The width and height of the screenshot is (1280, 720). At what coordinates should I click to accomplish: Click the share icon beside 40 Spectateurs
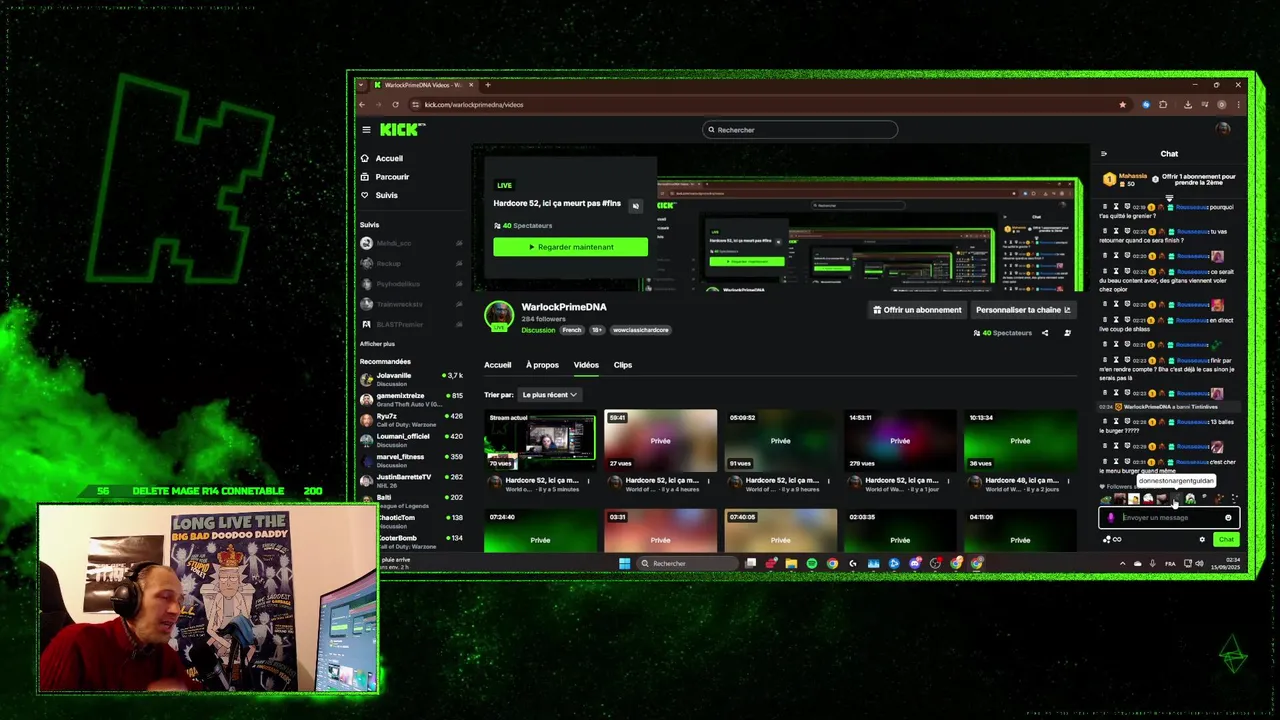1045,333
